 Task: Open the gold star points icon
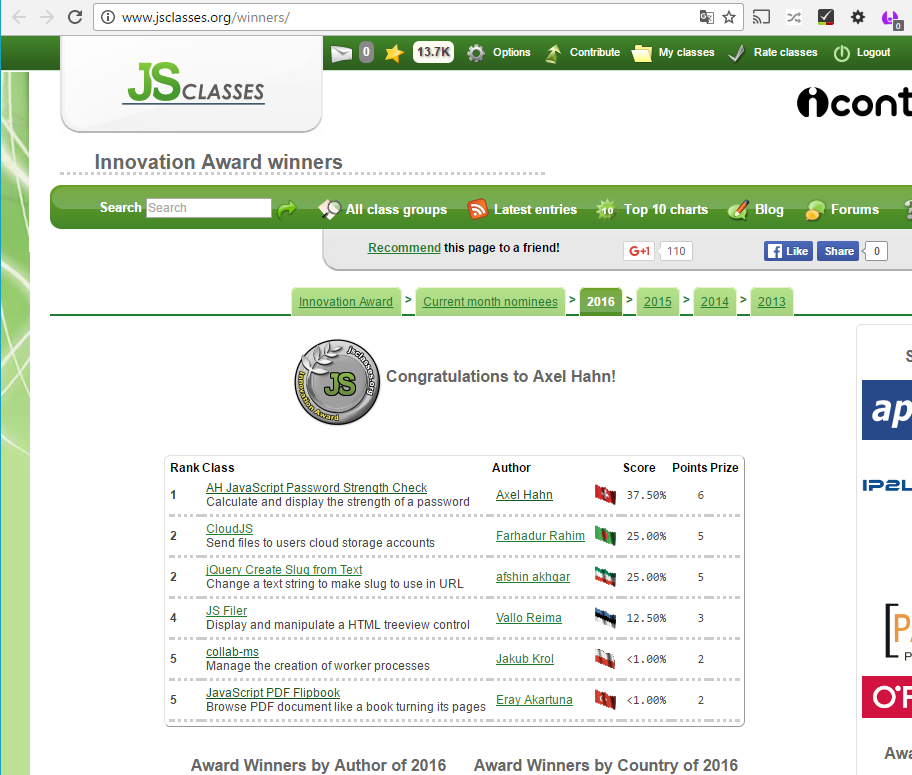(x=394, y=53)
